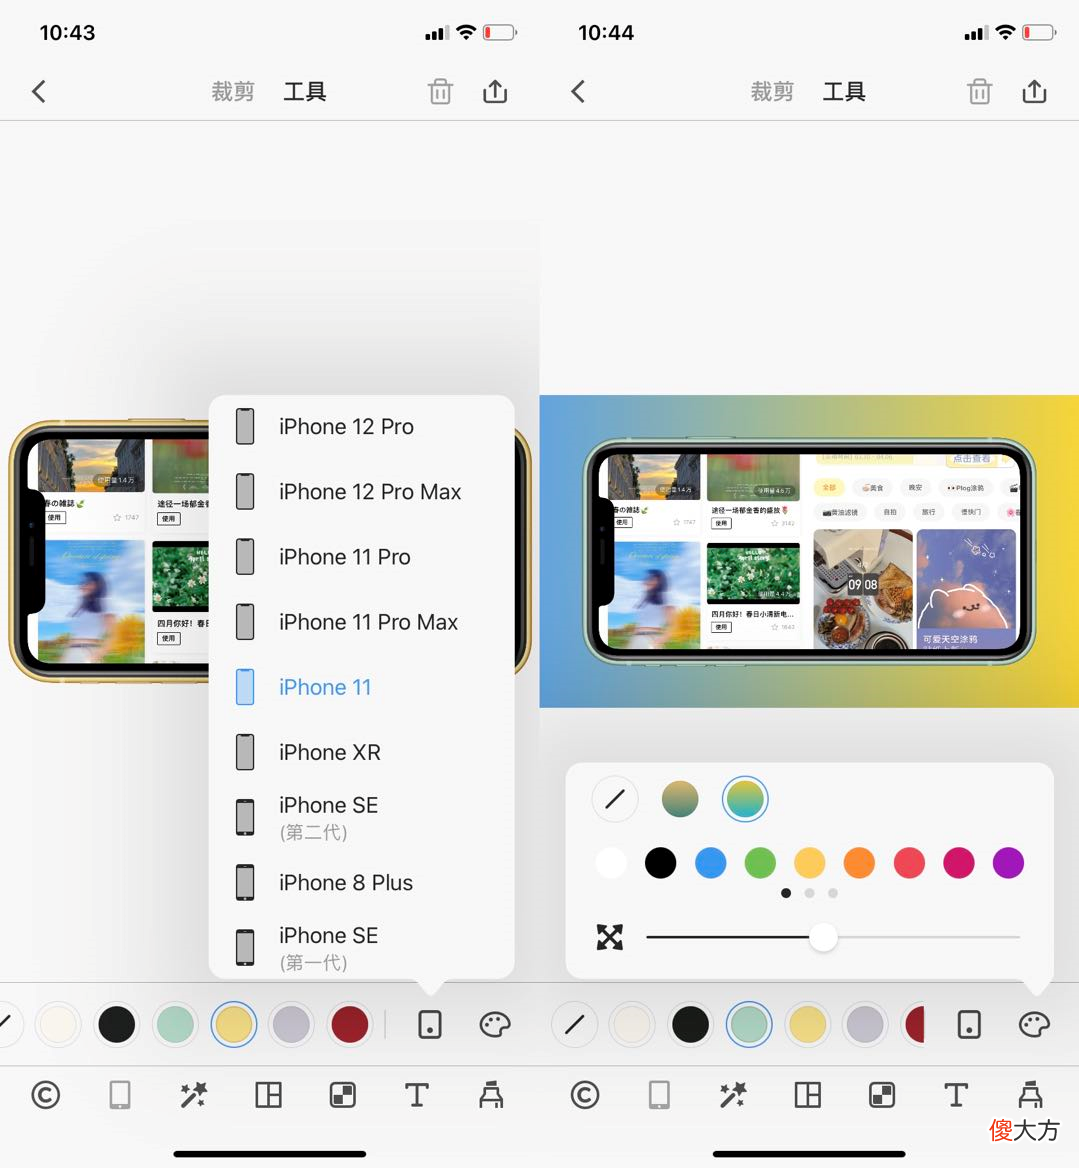
Task: Tap copyright watermark tool in left screen
Action: coord(45,1096)
